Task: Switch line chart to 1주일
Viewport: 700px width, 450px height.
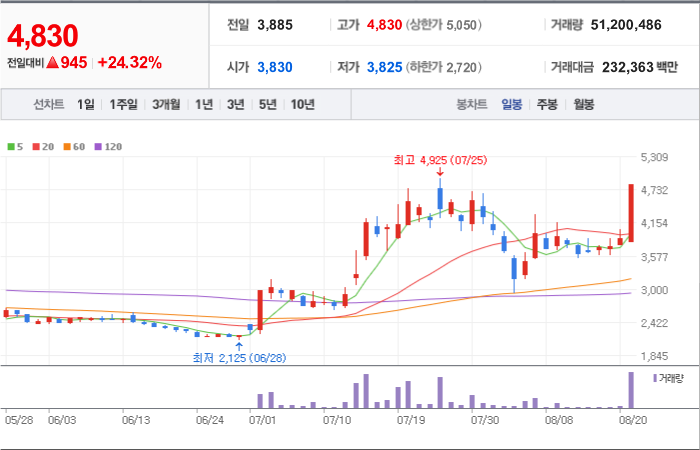Action: click(x=124, y=105)
